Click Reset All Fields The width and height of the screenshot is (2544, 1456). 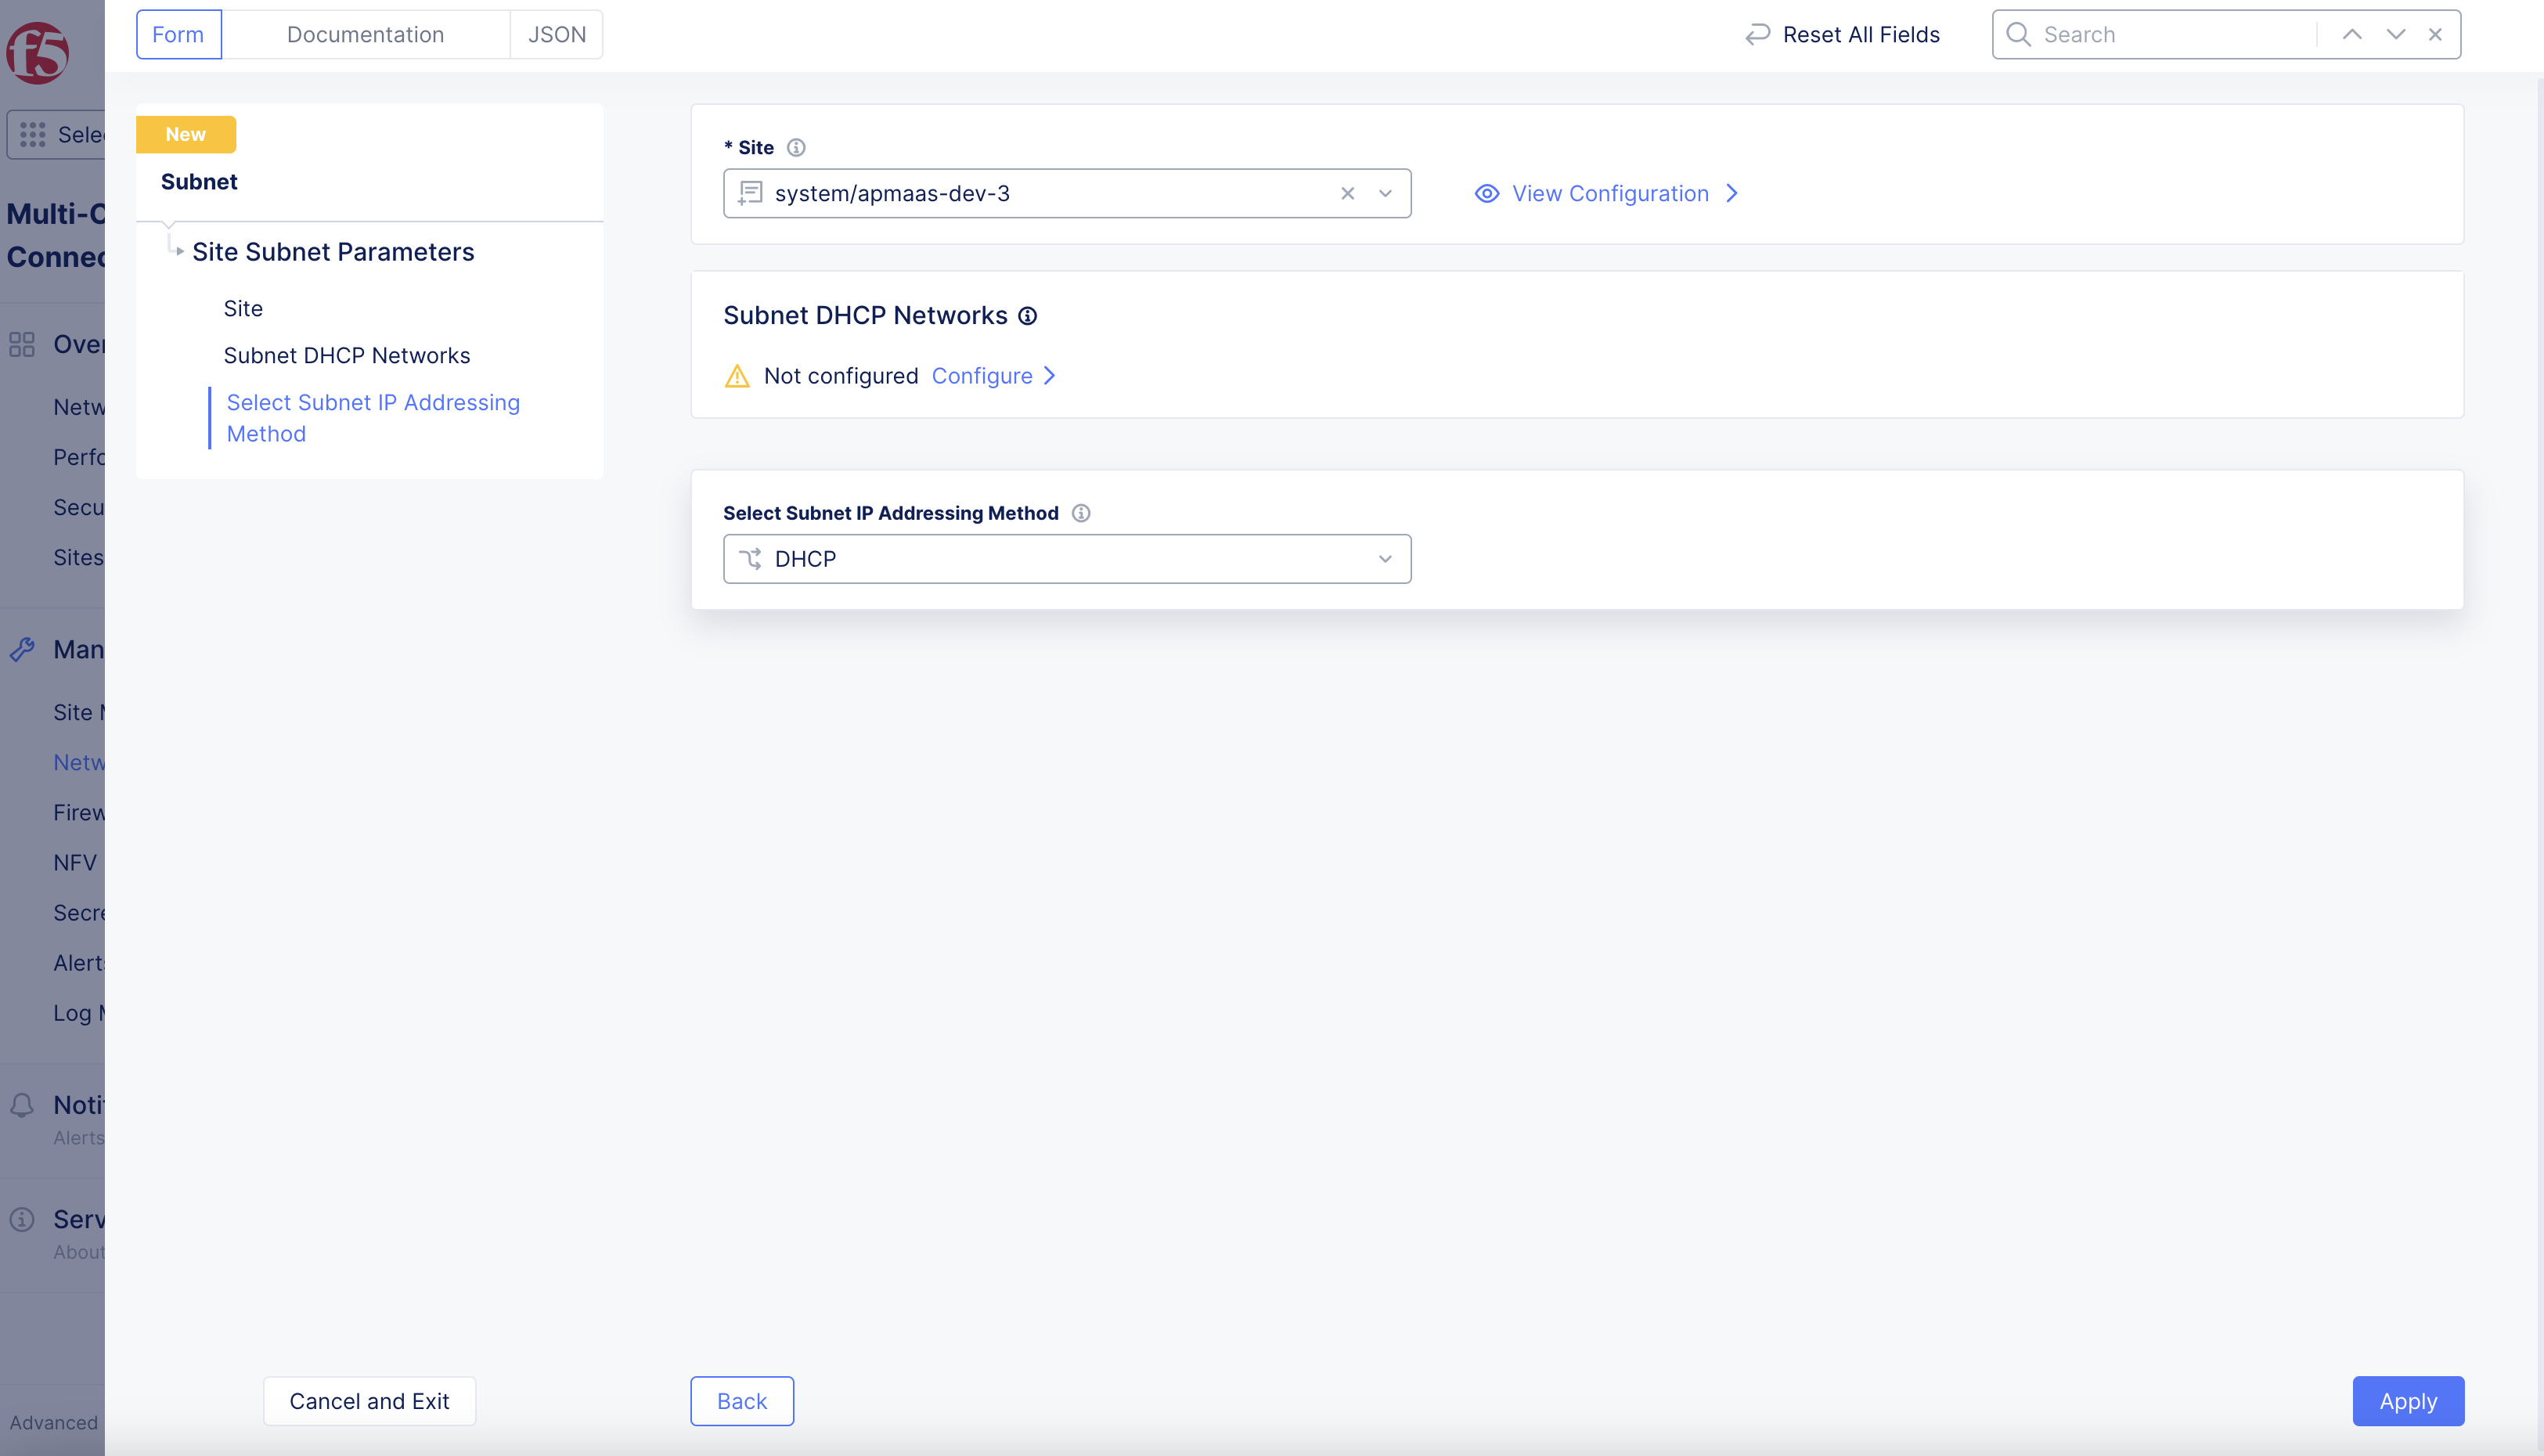(x=1842, y=35)
